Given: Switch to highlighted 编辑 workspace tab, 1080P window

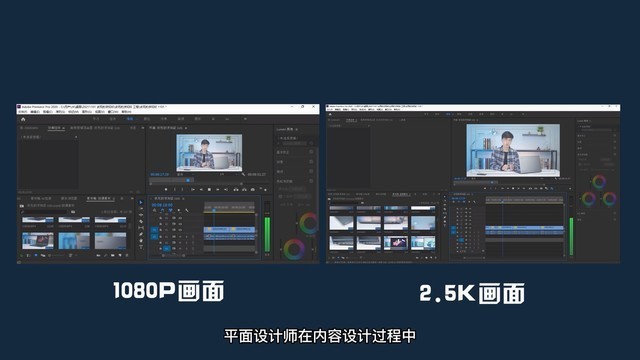Looking at the screenshot, I should pos(130,119).
